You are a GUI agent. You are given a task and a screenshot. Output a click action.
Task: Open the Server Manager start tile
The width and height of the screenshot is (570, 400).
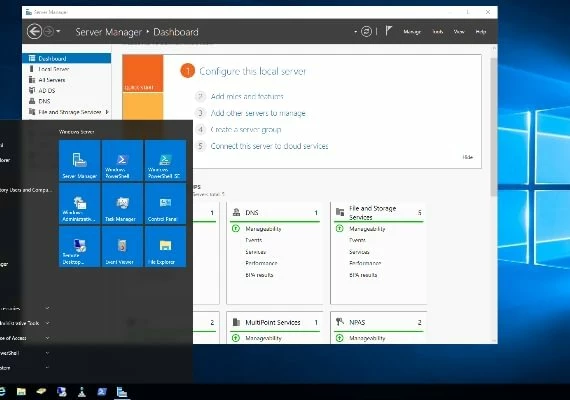point(80,160)
